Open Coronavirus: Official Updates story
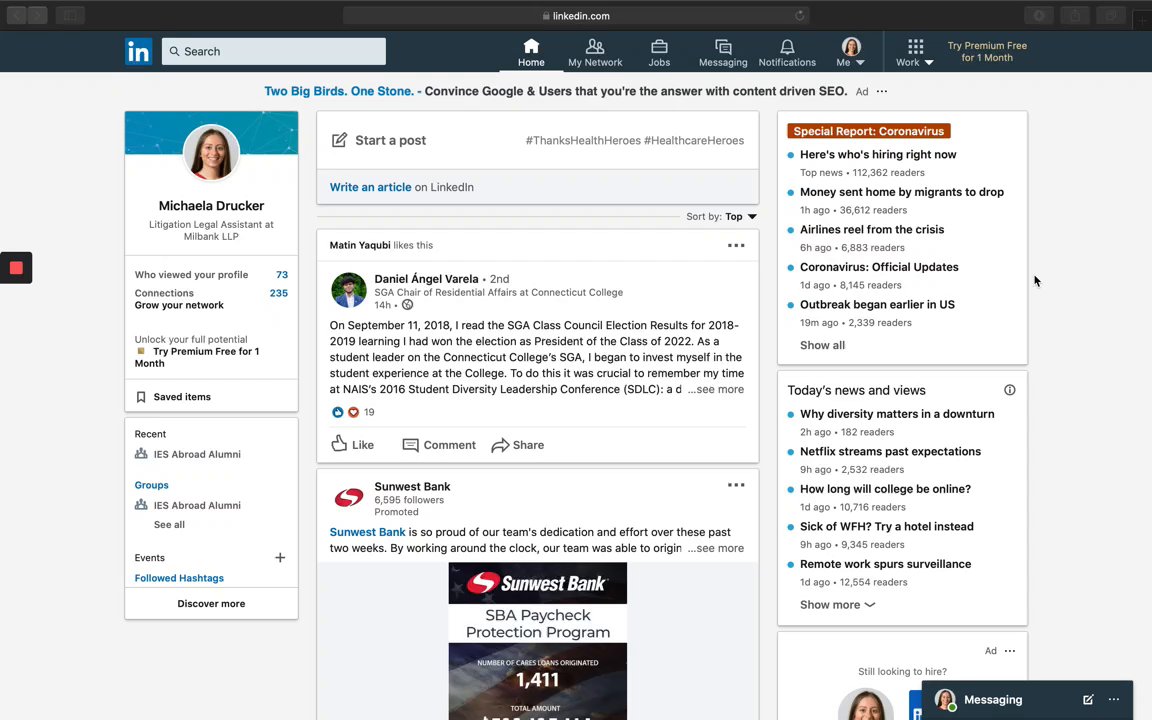 coord(879,267)
